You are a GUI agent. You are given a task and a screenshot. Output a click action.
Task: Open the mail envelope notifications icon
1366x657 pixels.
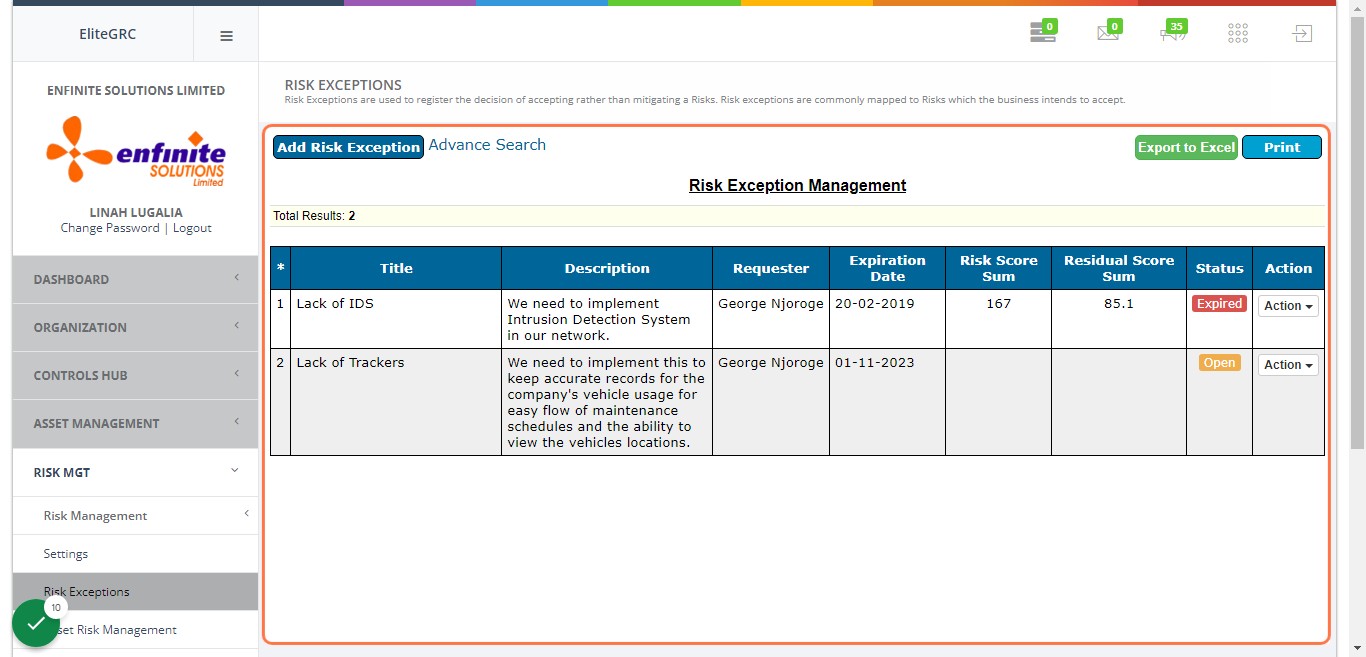point(1108,33)
